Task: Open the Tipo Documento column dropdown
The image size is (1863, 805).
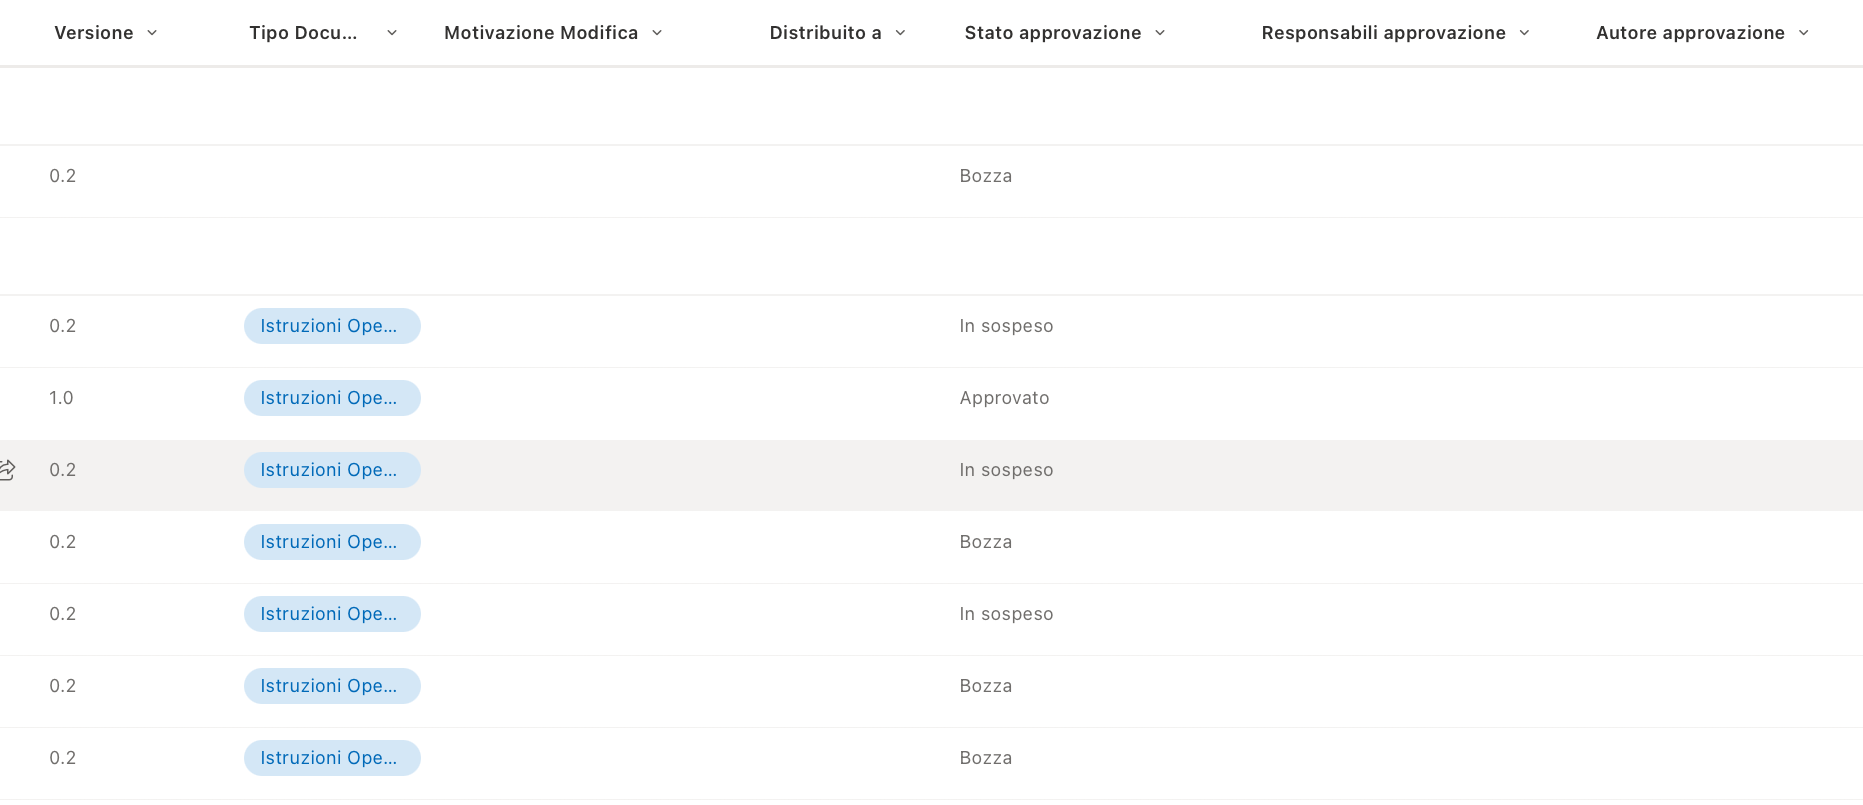Action: (x=391, y=32)
